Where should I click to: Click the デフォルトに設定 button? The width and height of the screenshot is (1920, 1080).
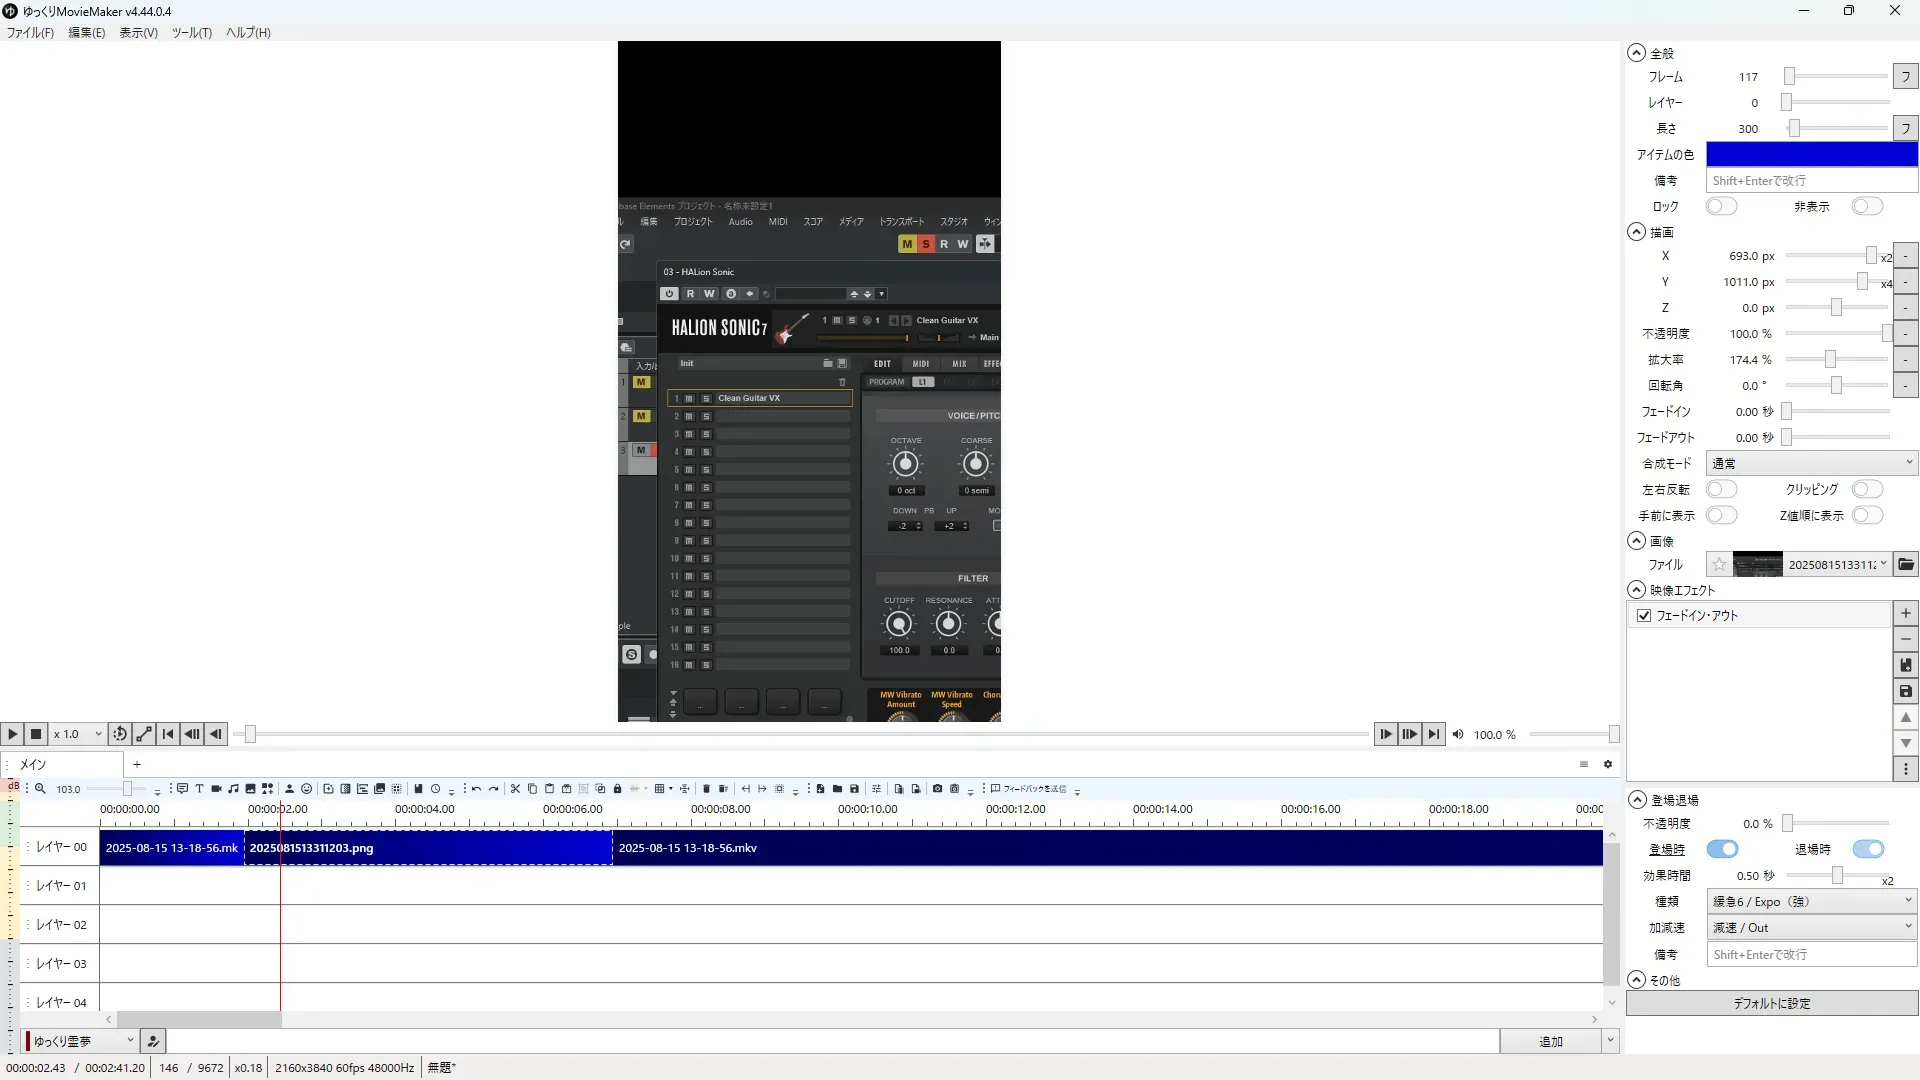[1771, 1003]
